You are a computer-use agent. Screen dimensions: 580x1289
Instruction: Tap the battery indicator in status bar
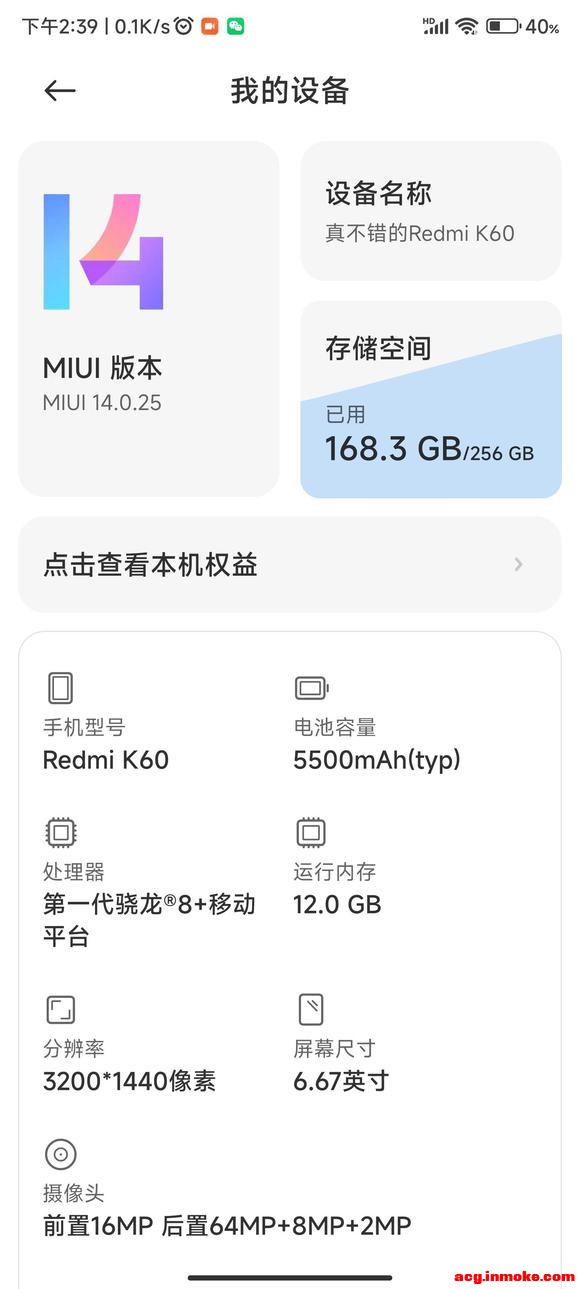(502, 27)
